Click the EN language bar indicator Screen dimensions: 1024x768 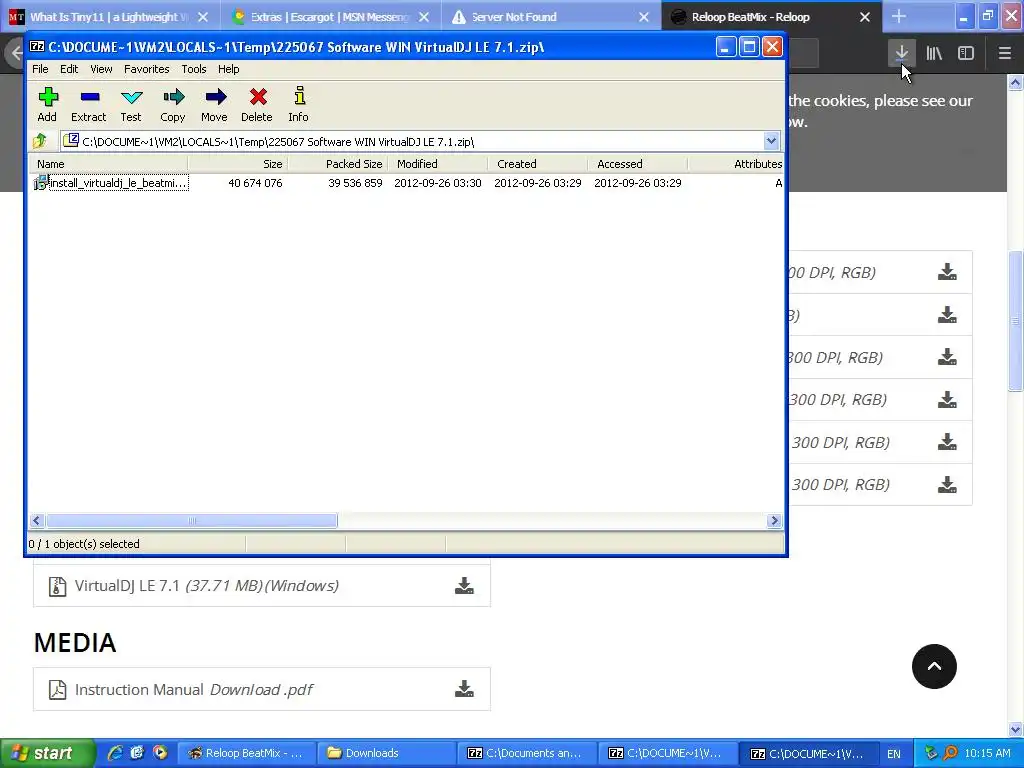pyautogui.click(x=893, y=754)
